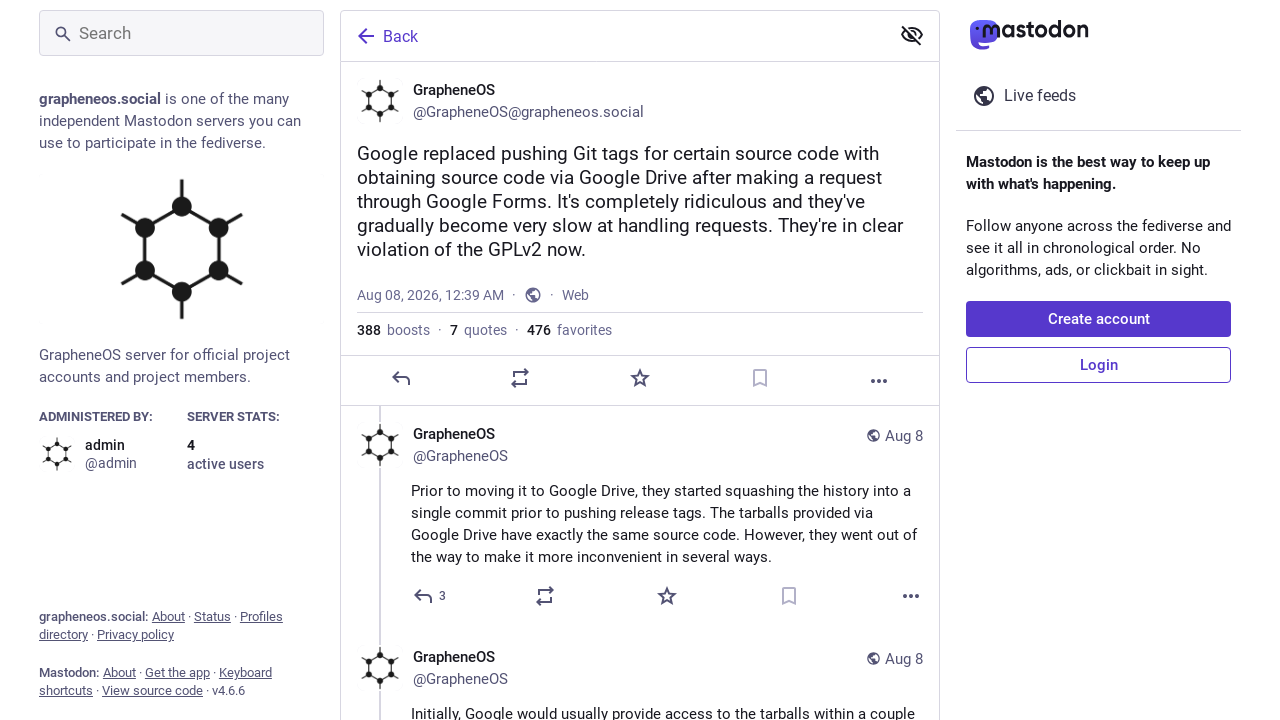Open the Privacy policy link

pos(135,635)
